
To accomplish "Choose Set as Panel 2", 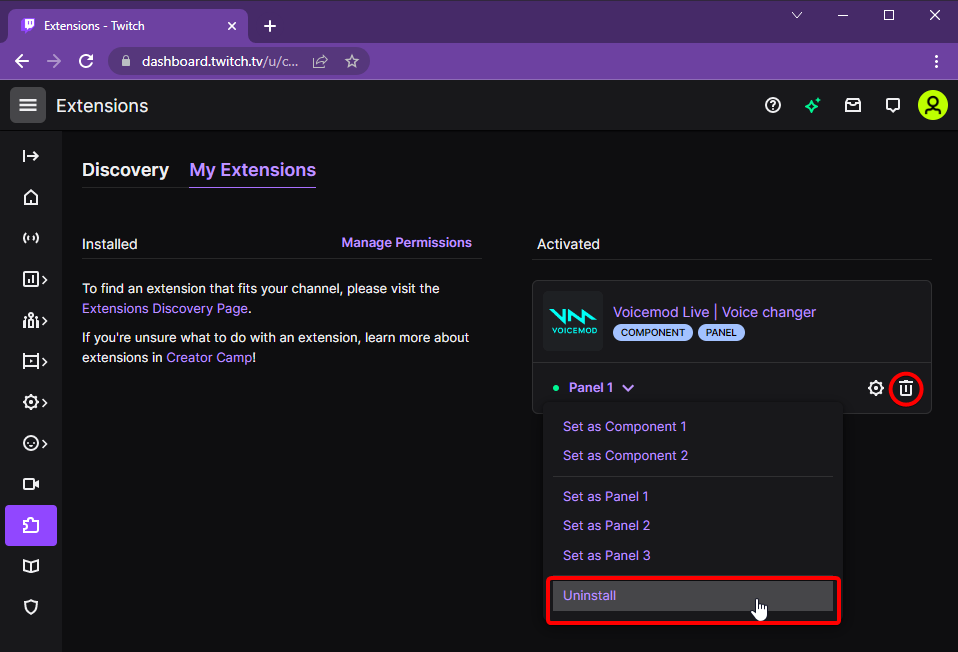I will (x=606, y=526).
